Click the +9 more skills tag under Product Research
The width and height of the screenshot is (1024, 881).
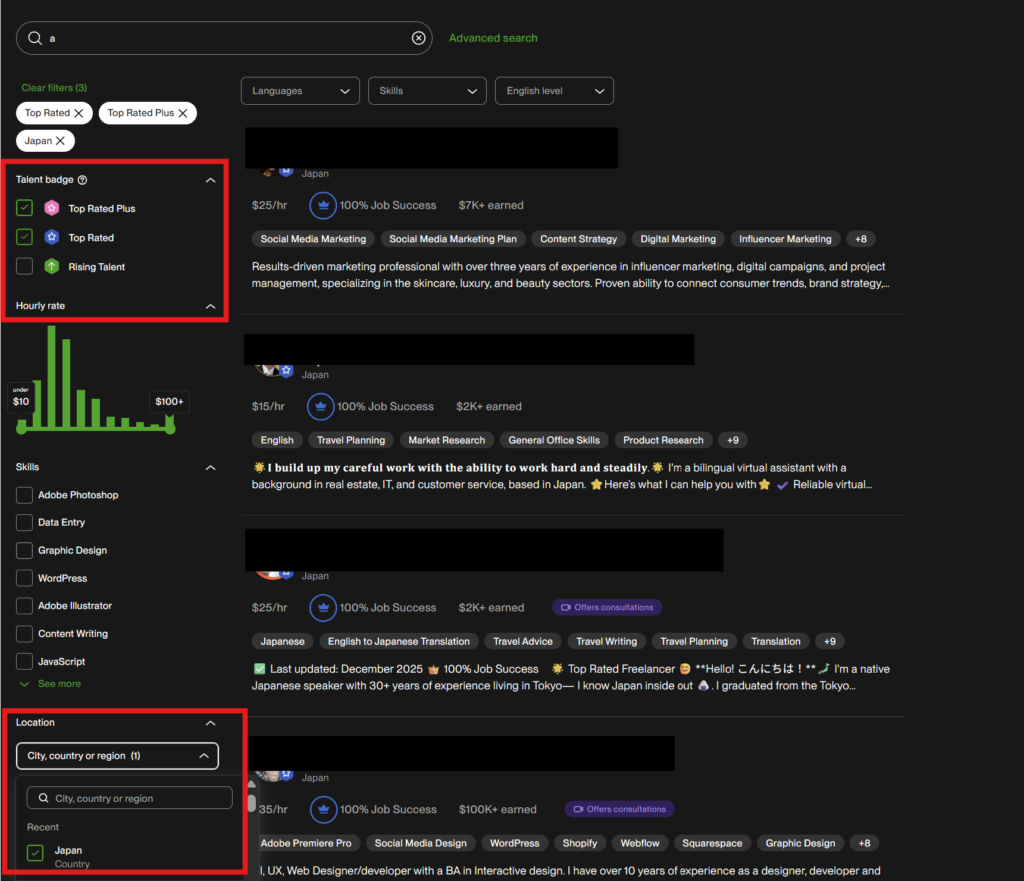pos(733,440)
